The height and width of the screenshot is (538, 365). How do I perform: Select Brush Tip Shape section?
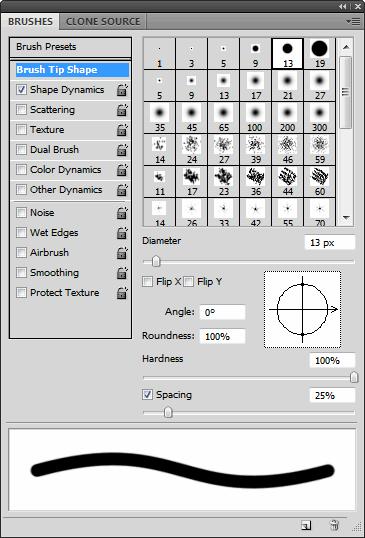(x=72, y=70)
